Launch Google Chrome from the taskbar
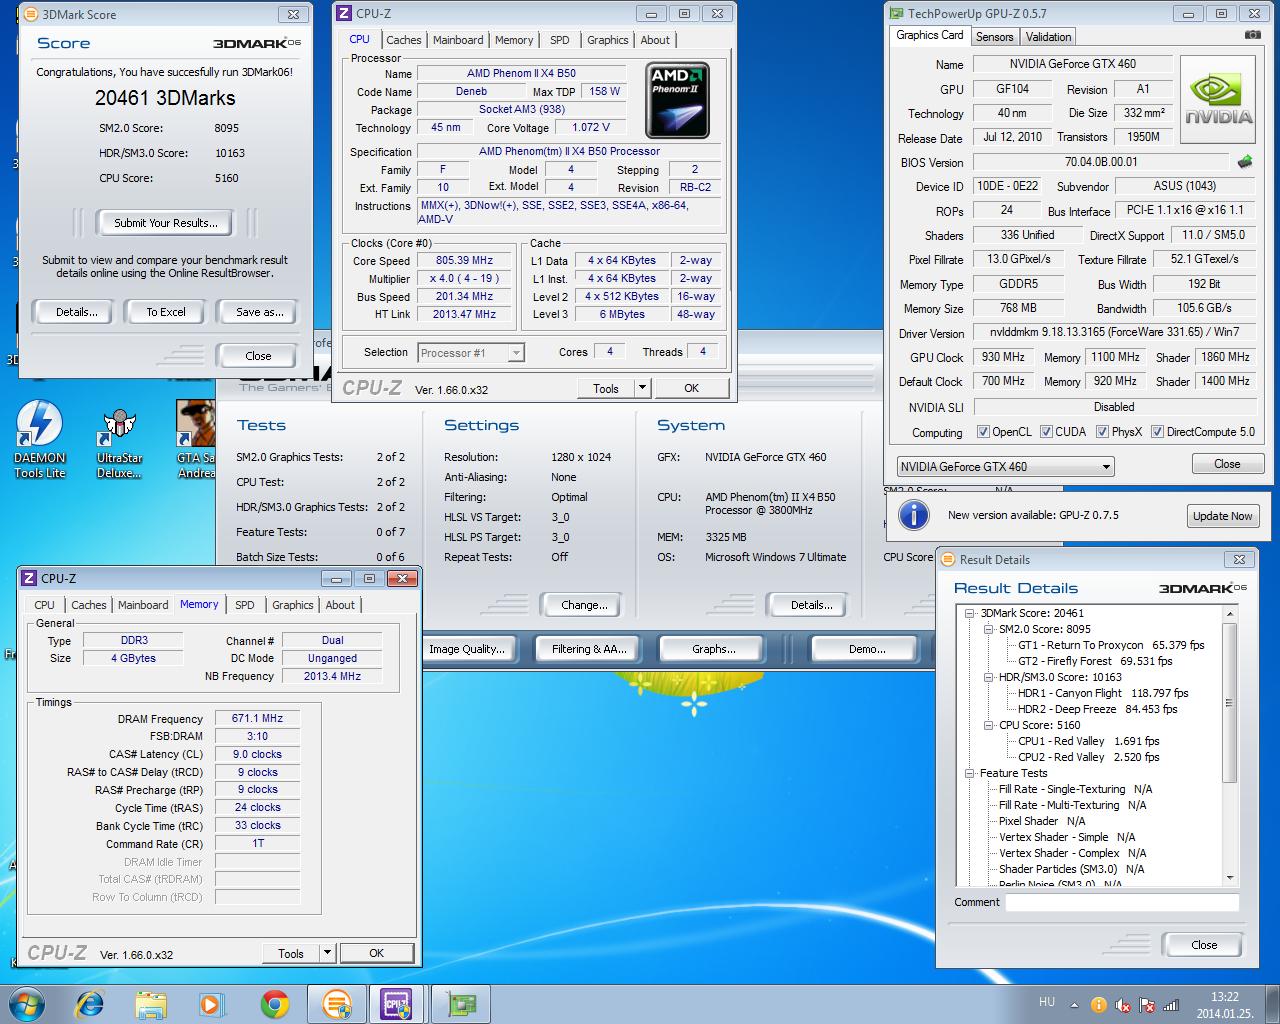Image resolution: width=1280 pixels, height=1024 pixels. tap(275, 1004)
